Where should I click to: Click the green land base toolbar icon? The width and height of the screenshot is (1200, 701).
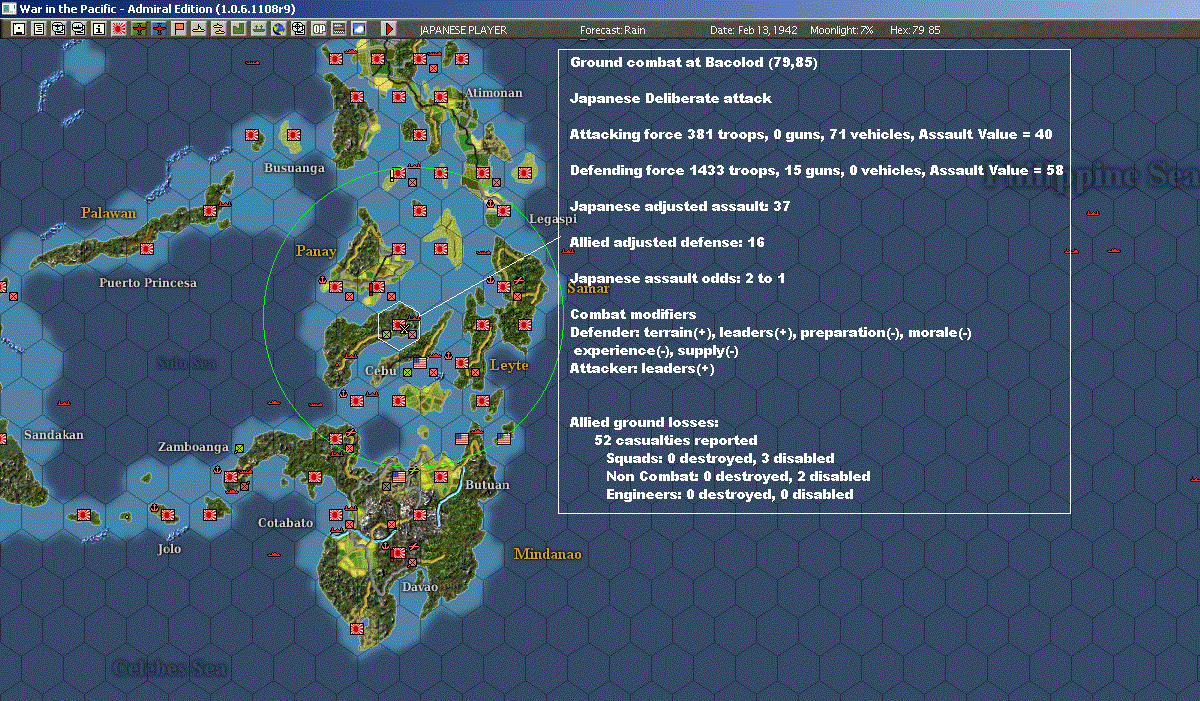click(239, 29)
